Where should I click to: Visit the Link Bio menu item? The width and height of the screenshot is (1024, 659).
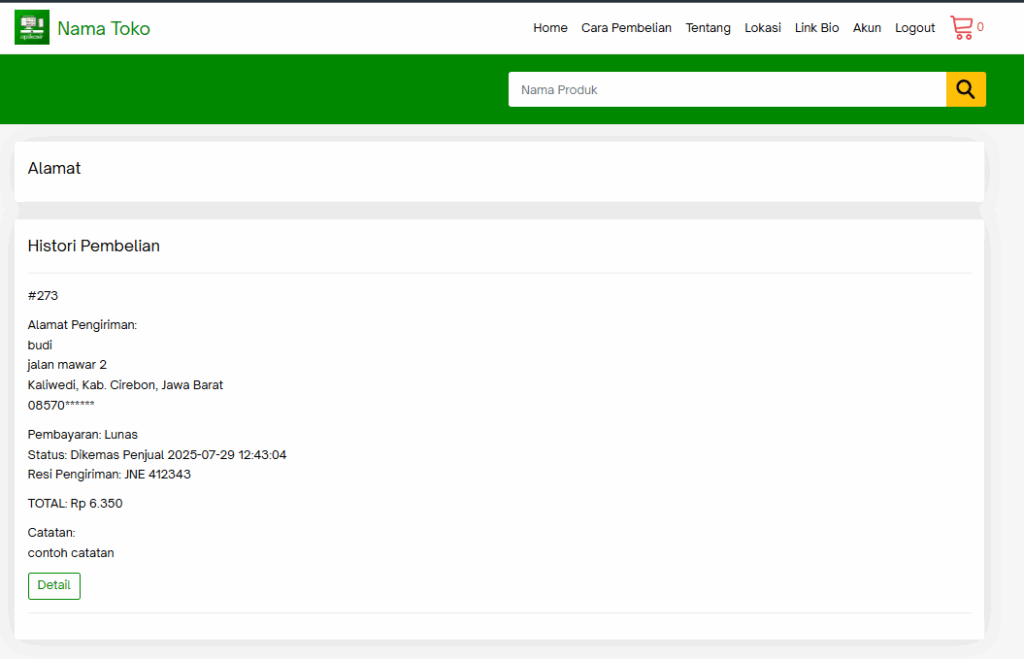click(816, 28)
